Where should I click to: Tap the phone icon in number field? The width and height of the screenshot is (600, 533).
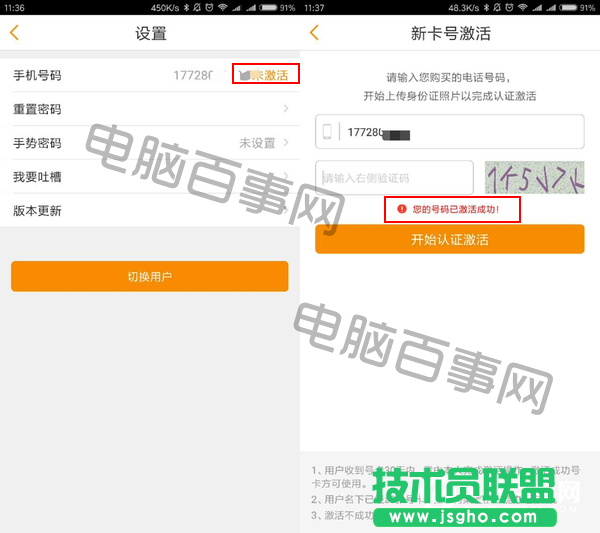(327, 132)
